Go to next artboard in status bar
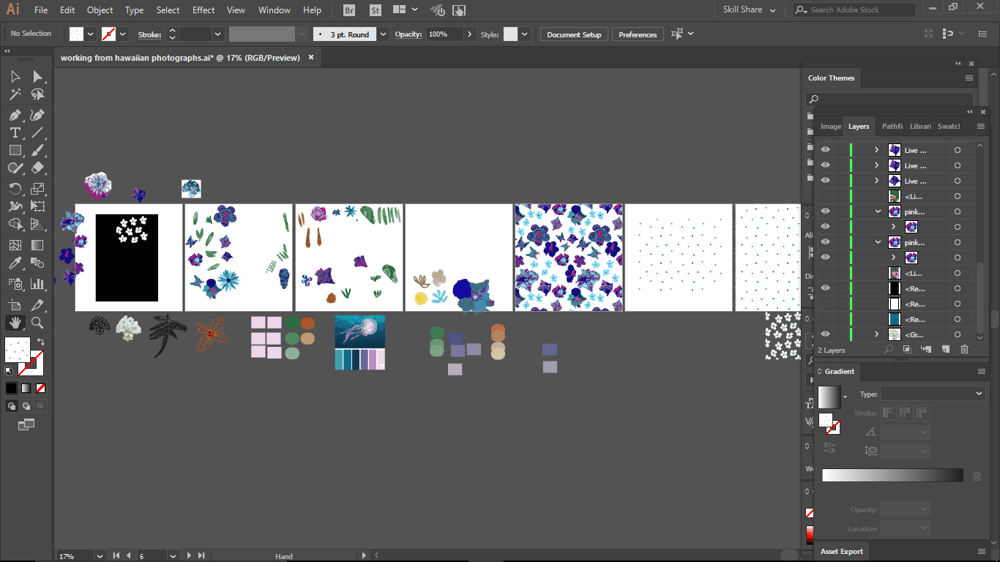Viewport: 1000px width, 562px height. (189, 556)
